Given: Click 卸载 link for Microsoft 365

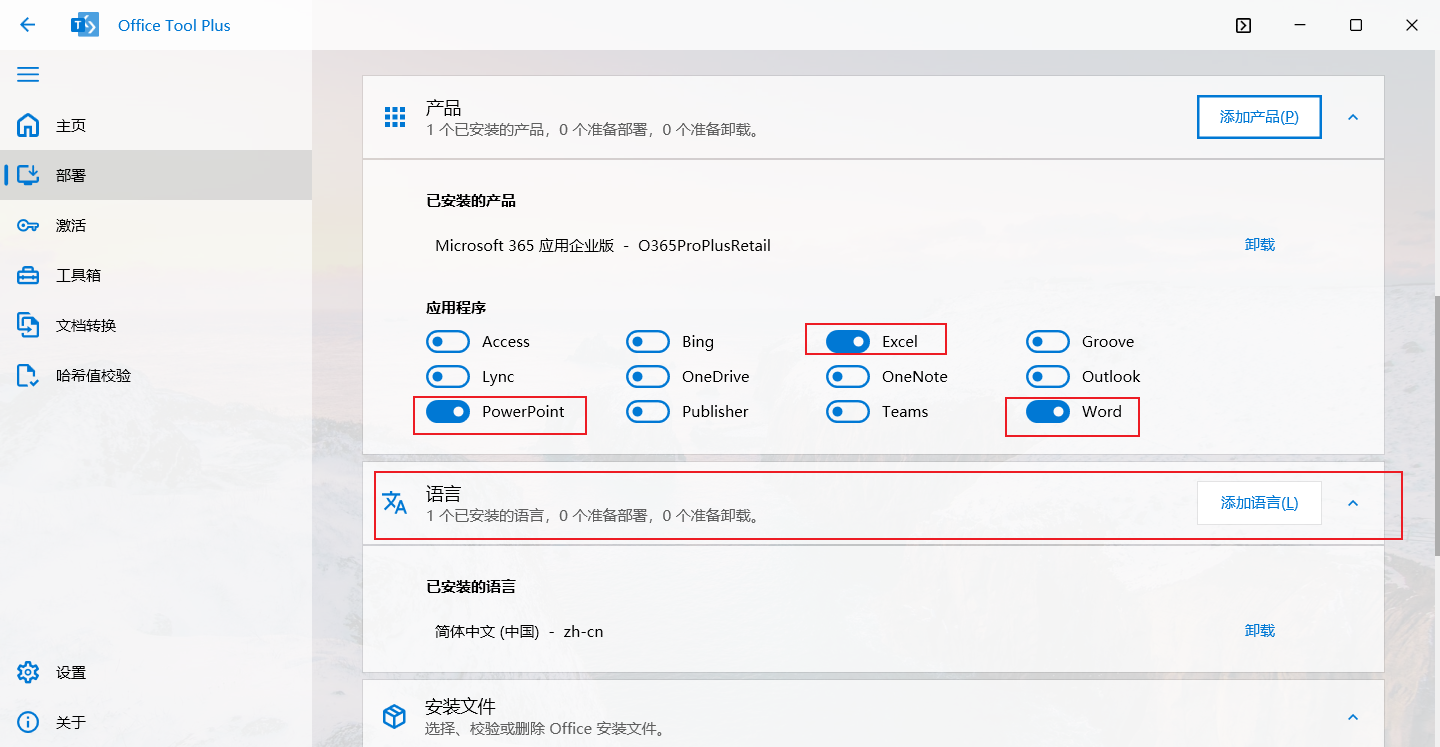Looking at the screenshot, I should [x=1260, y=245].
